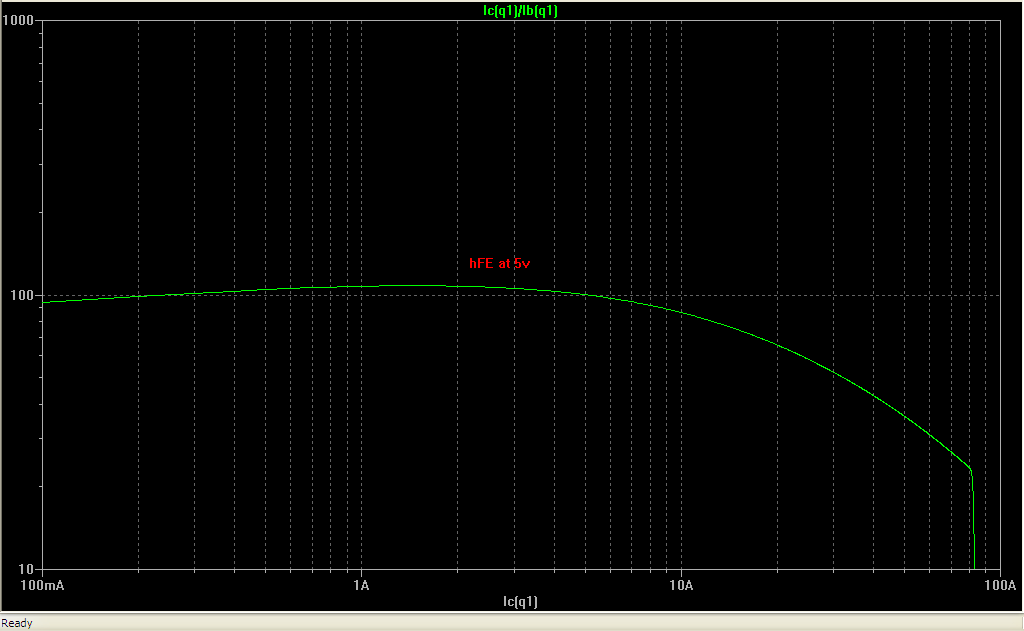1024x631 pixels.
Task: Click the 'Ready' status bar text
Action: click(x=17, y=623)
